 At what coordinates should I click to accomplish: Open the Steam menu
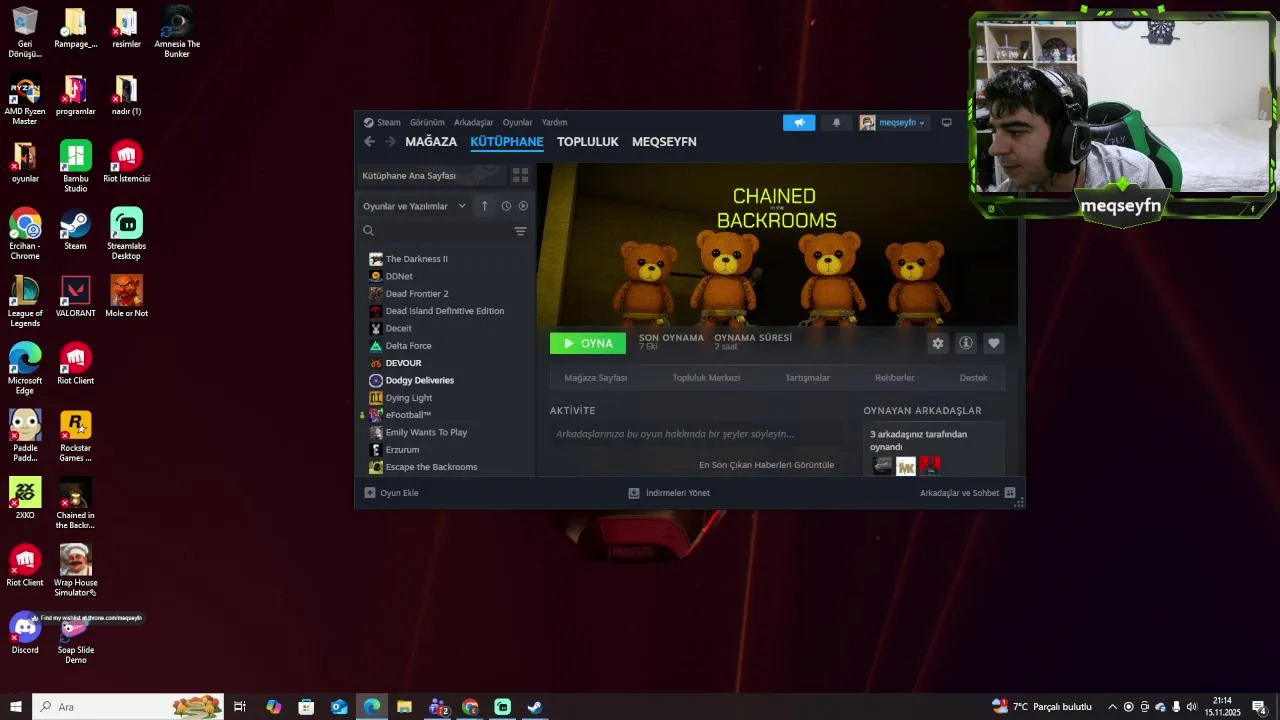click(382, 122)
